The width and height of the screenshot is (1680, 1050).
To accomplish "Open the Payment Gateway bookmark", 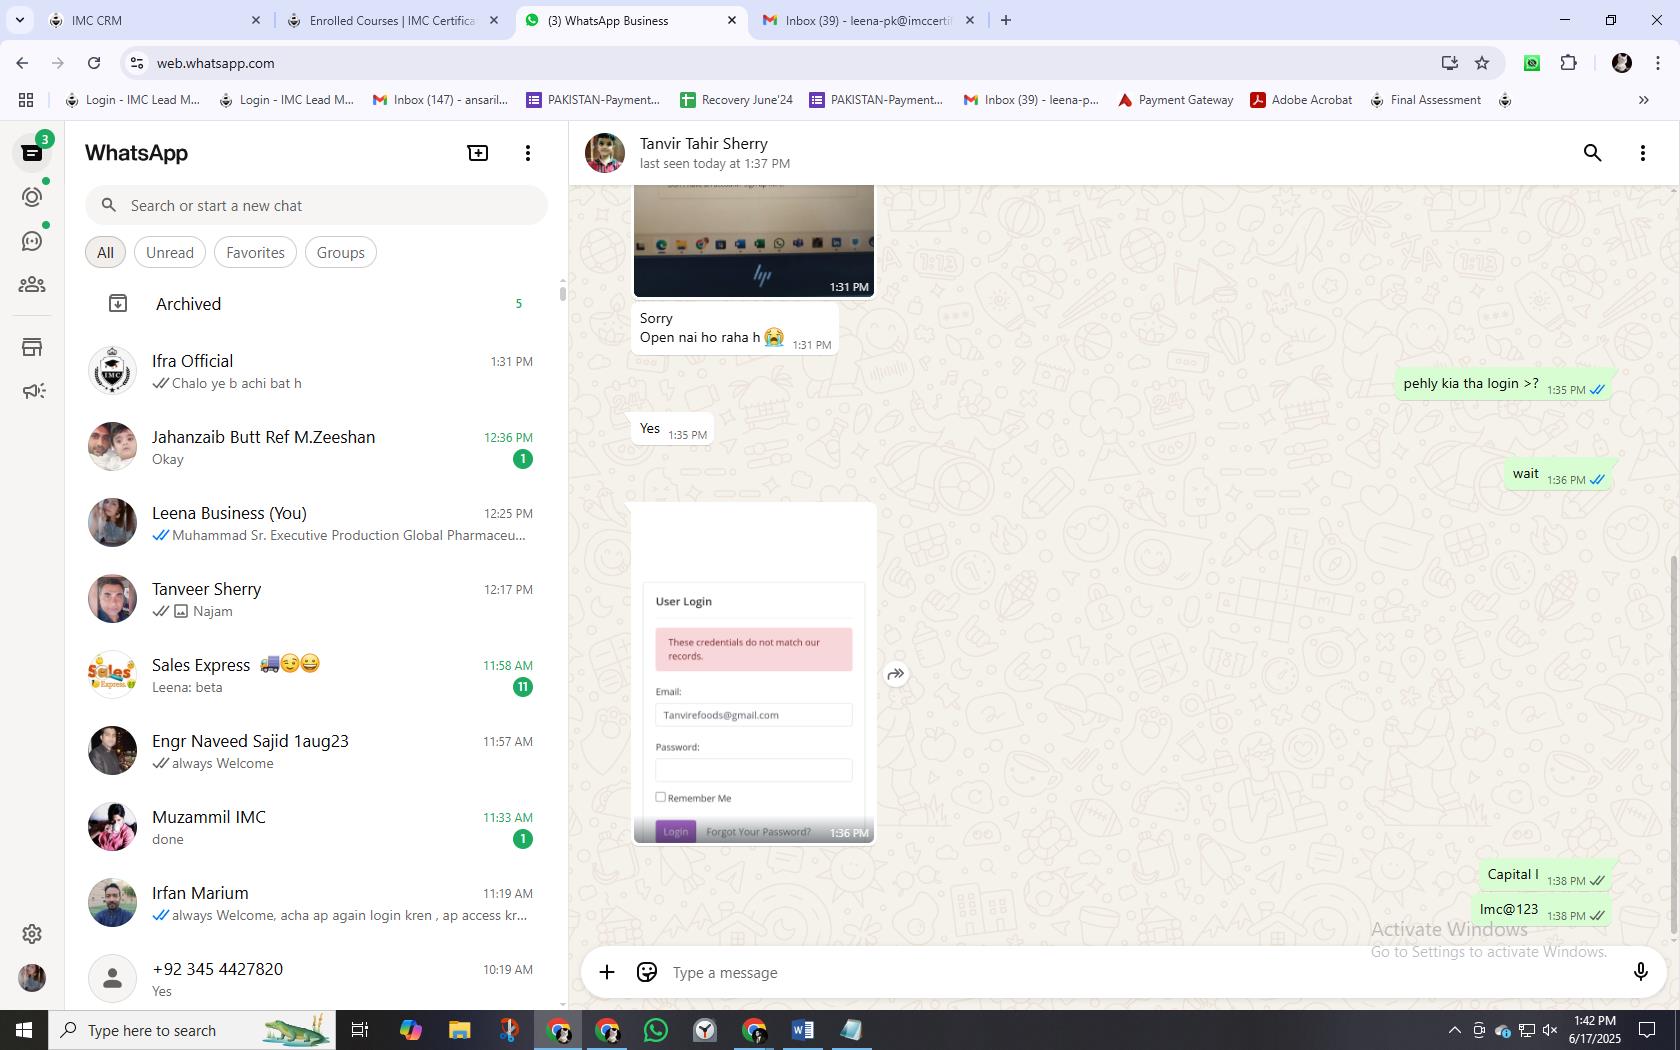I will coord(1175,100).
